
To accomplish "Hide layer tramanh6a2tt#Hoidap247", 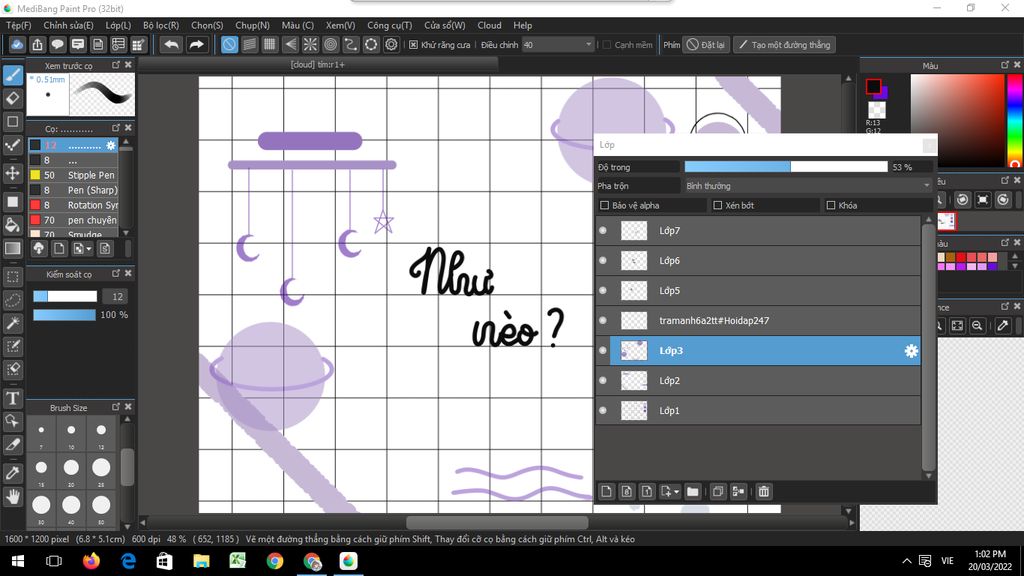I will coord(603,321).
